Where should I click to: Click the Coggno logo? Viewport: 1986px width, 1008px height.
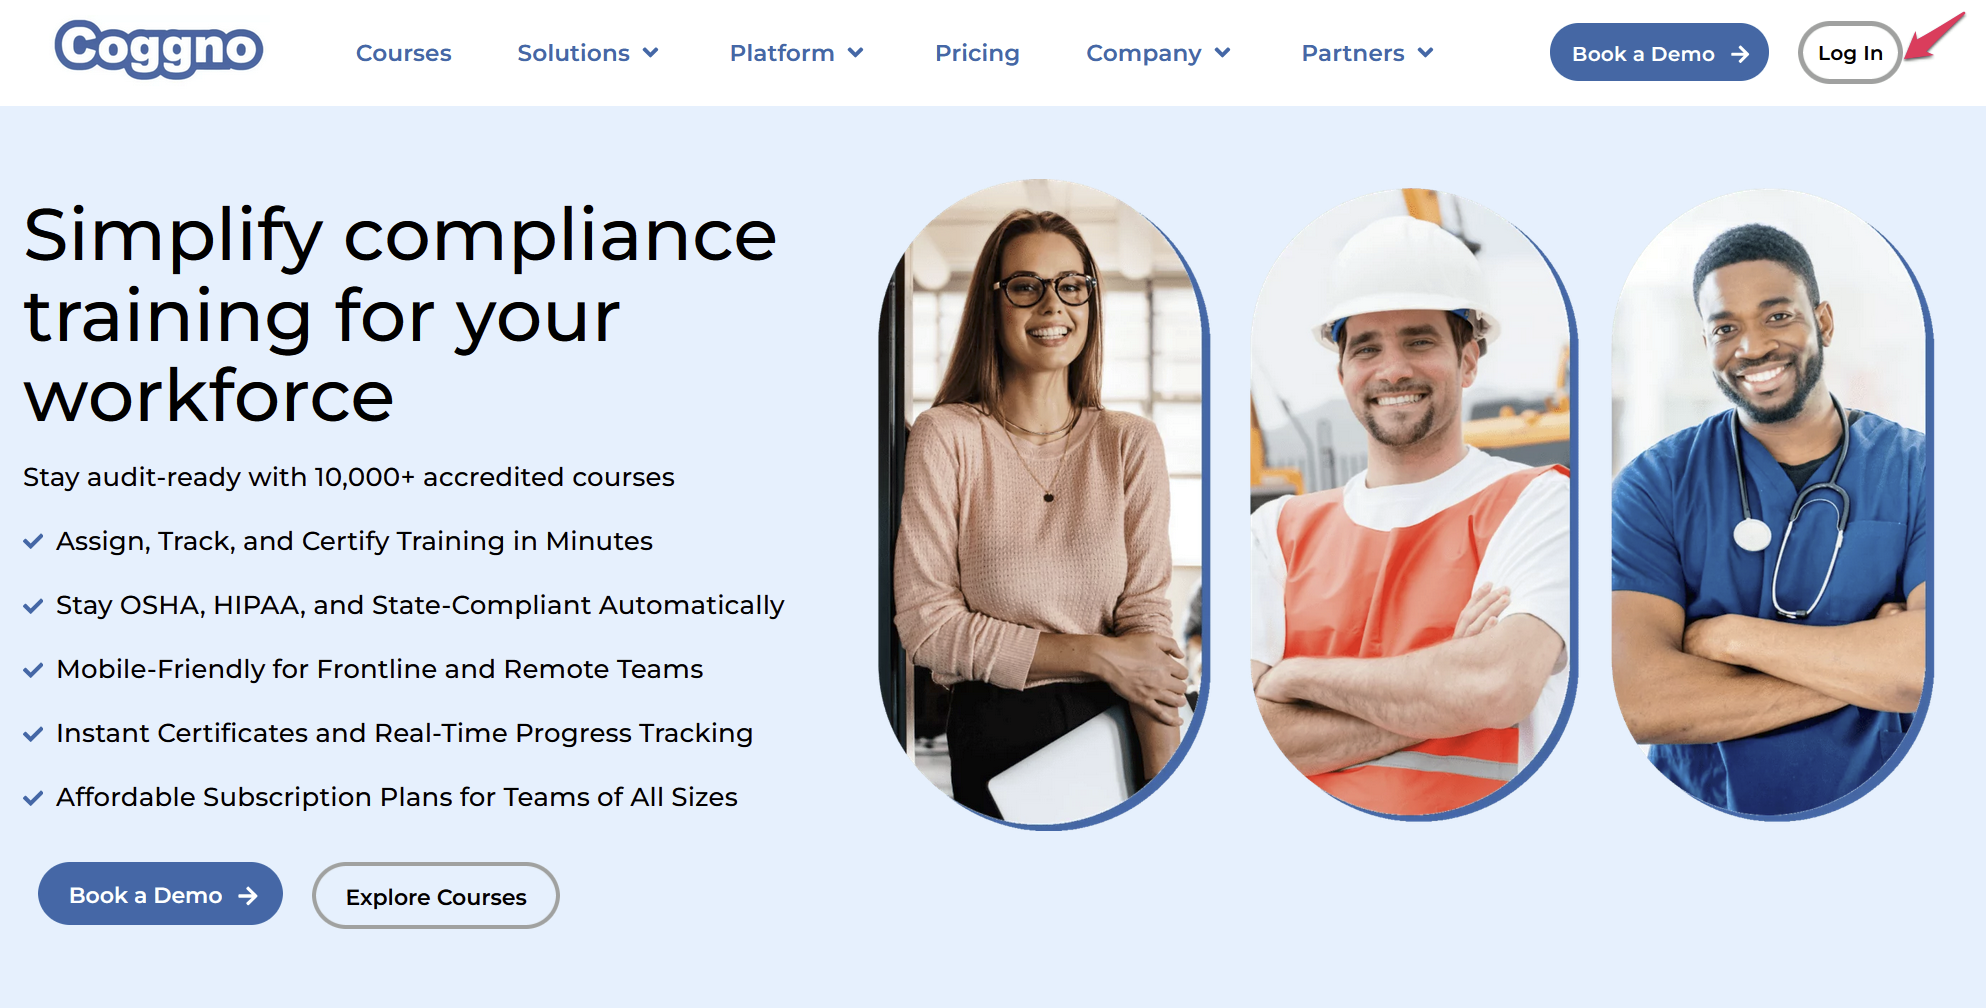pyautogui.click(x=159, y=49)
